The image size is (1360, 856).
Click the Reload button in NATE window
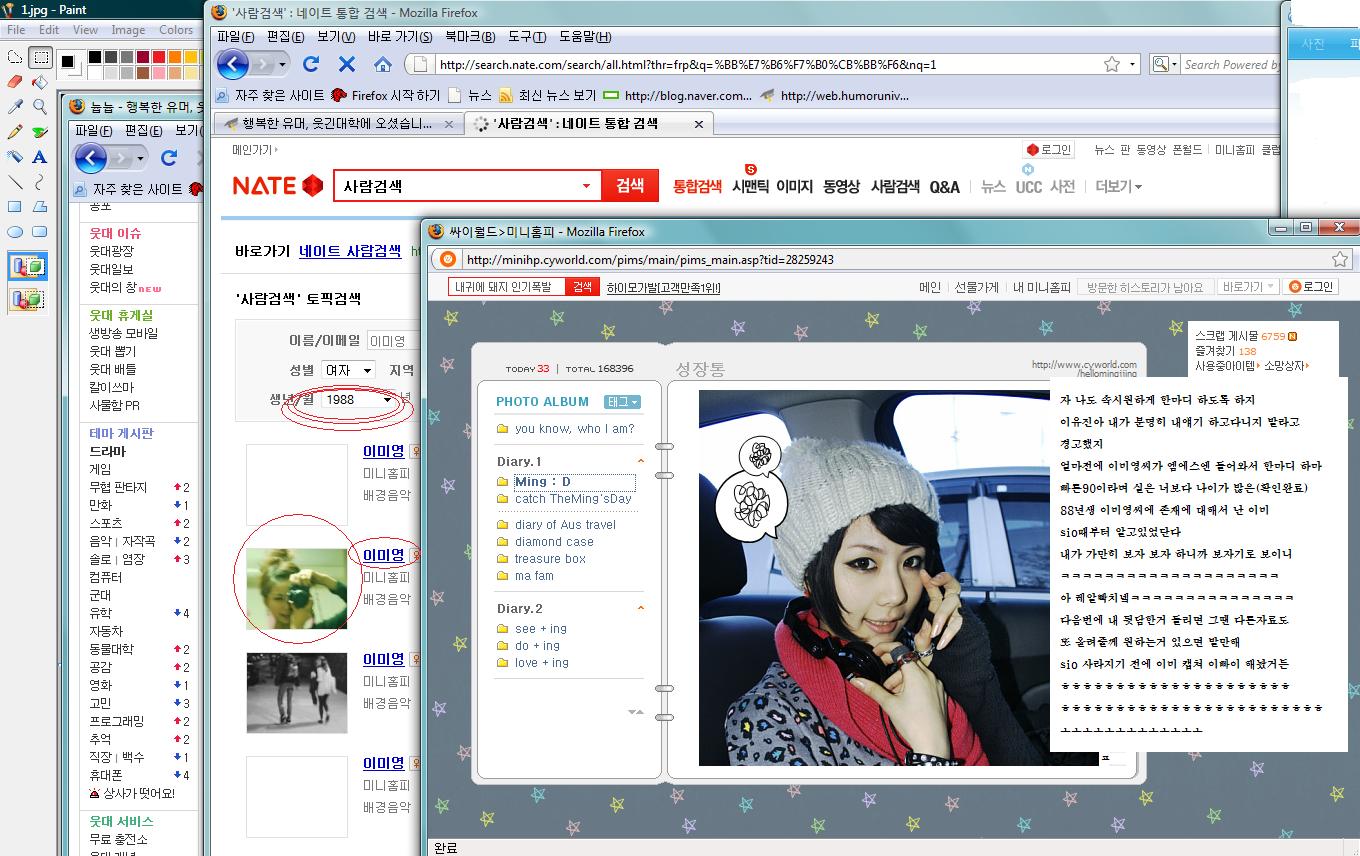click(311, 64)
